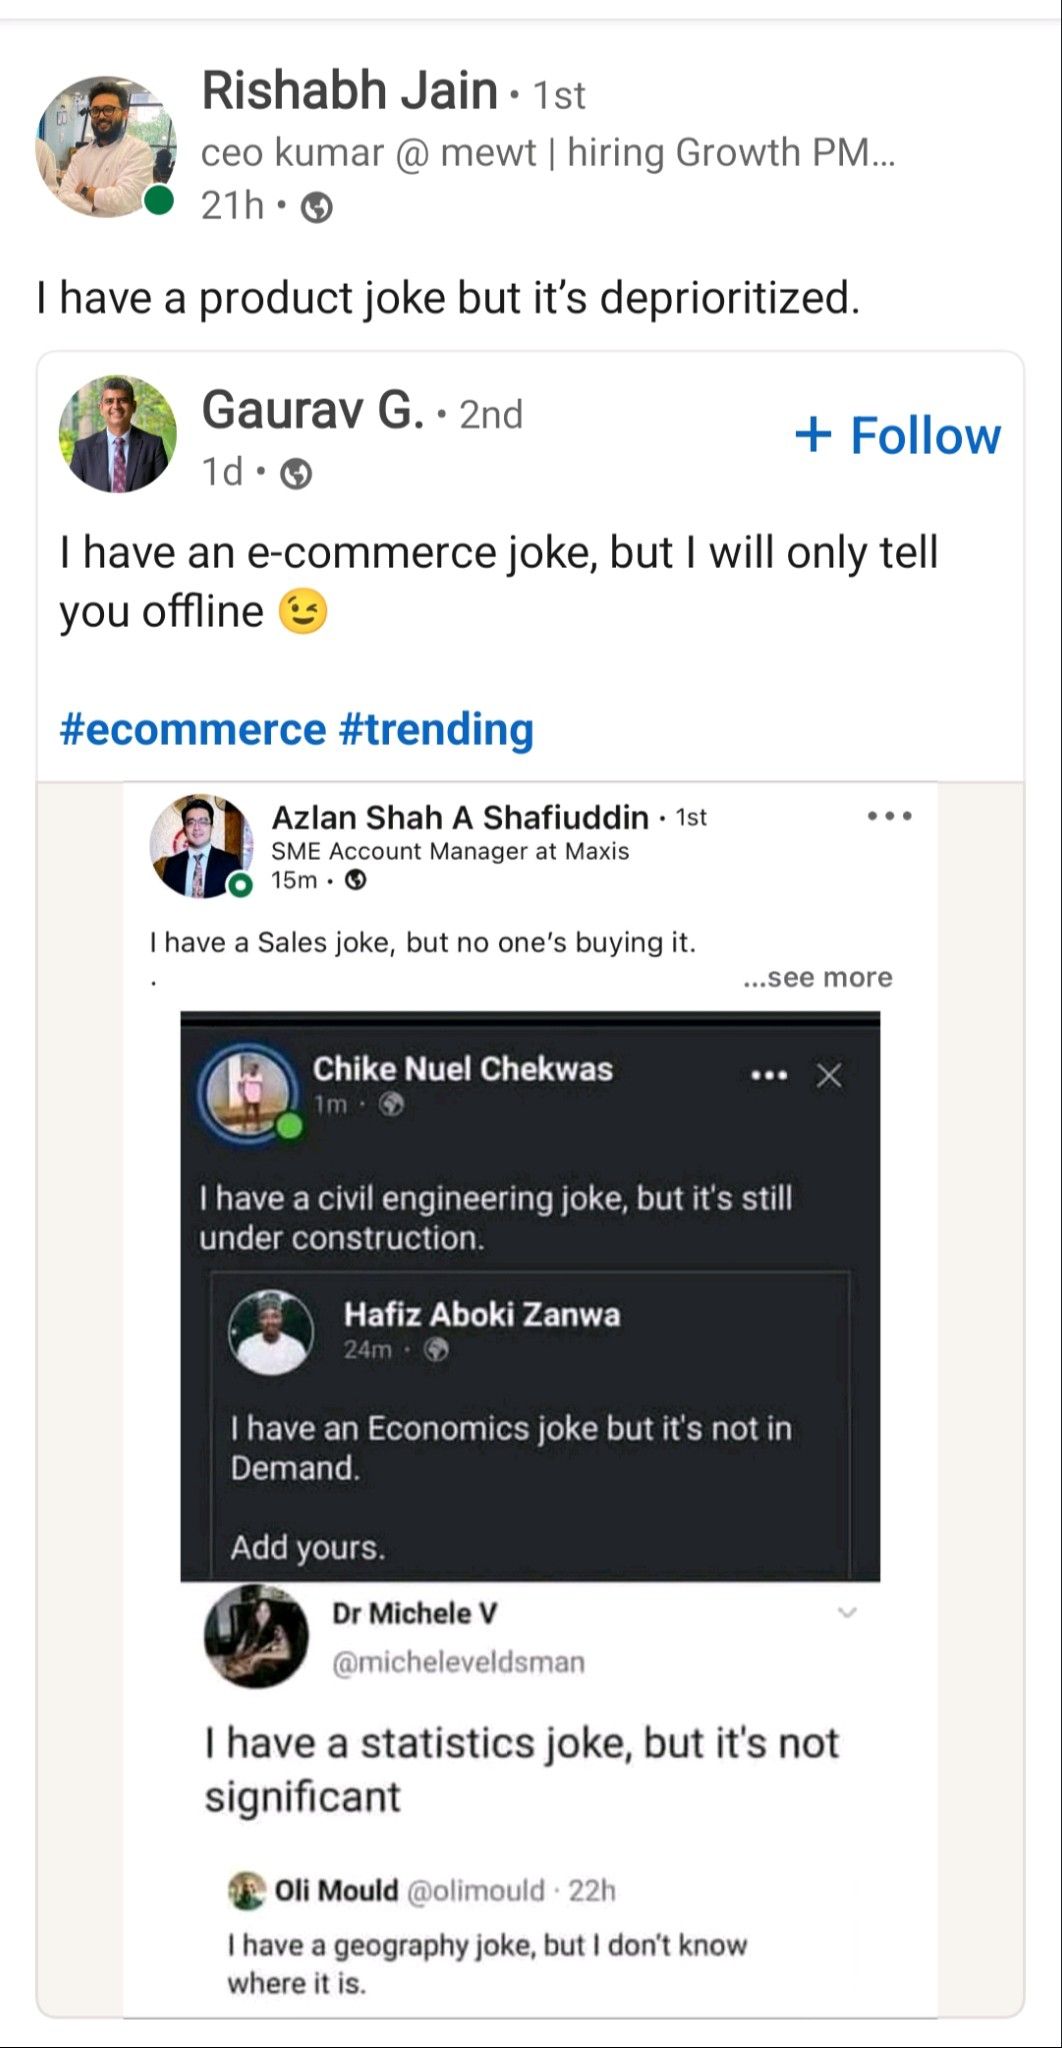This screenshot has width=1062, height=2048.
Task: Click Rishabh's green online status dot
Action: (x=159, y=201)
